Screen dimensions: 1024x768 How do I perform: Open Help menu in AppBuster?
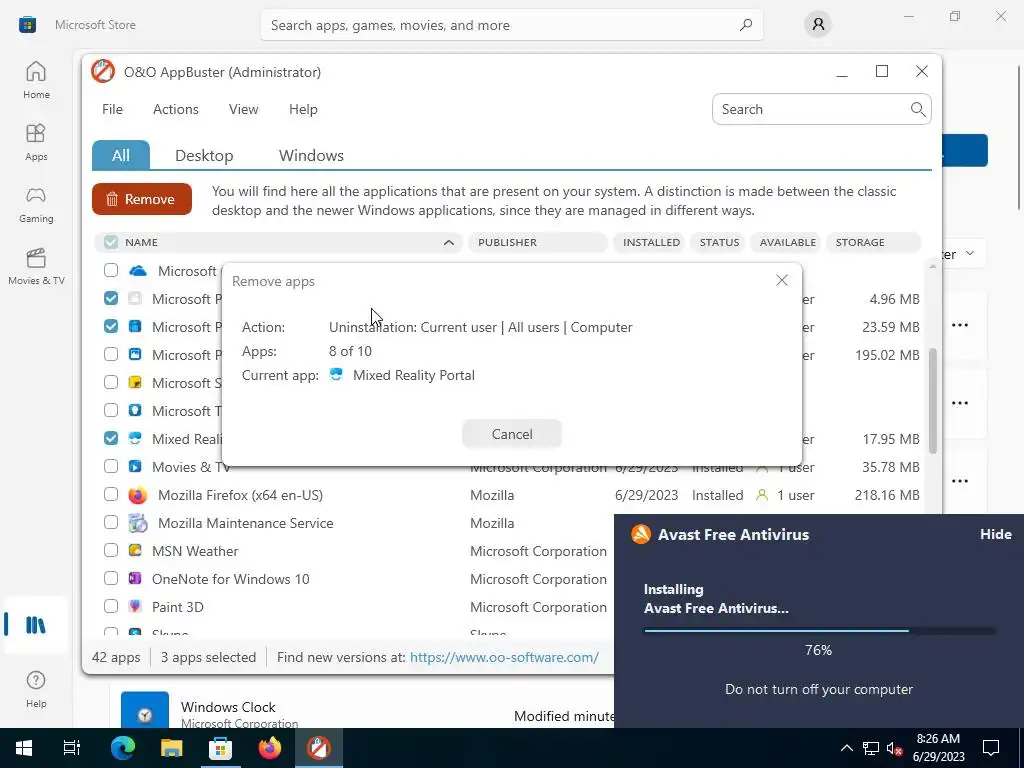tap(303, 109)
